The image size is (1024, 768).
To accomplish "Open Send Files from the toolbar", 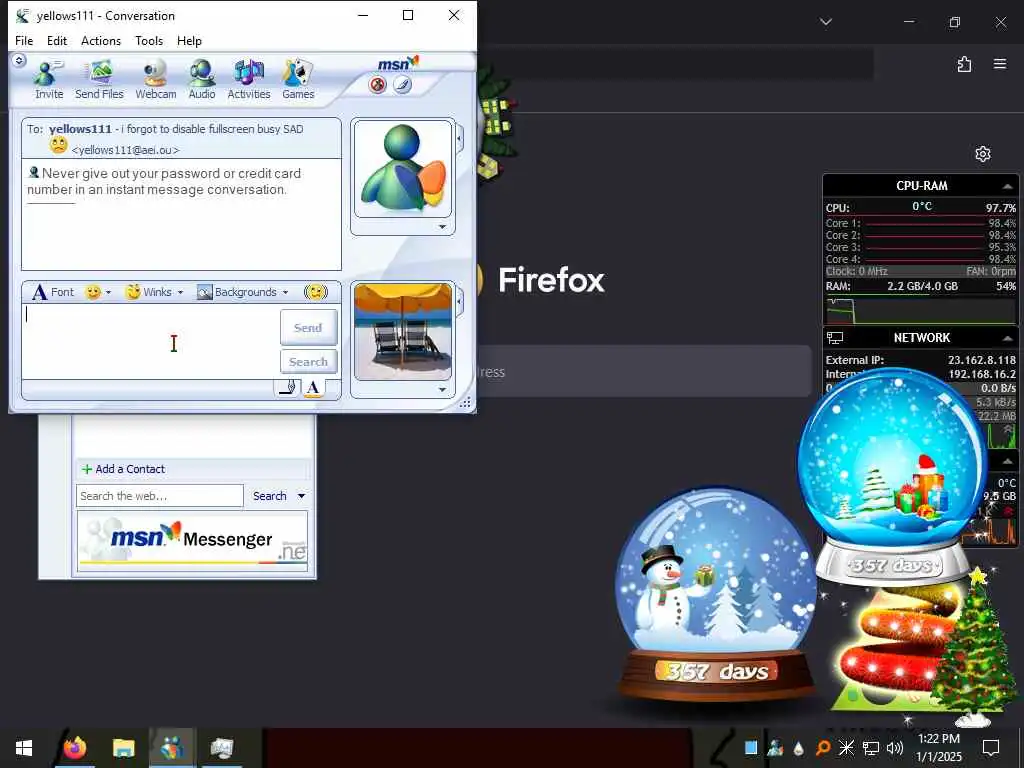I will pyautogui.click(x=99, y=78).
